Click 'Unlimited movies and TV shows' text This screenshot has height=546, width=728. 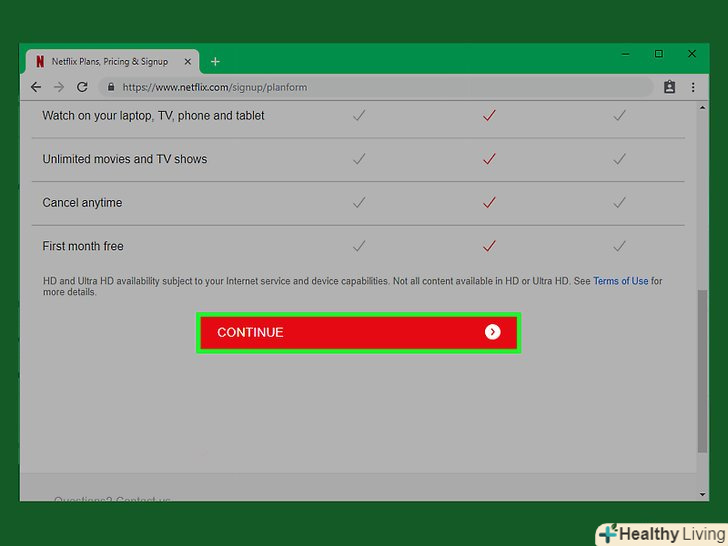tap(125, 159)
